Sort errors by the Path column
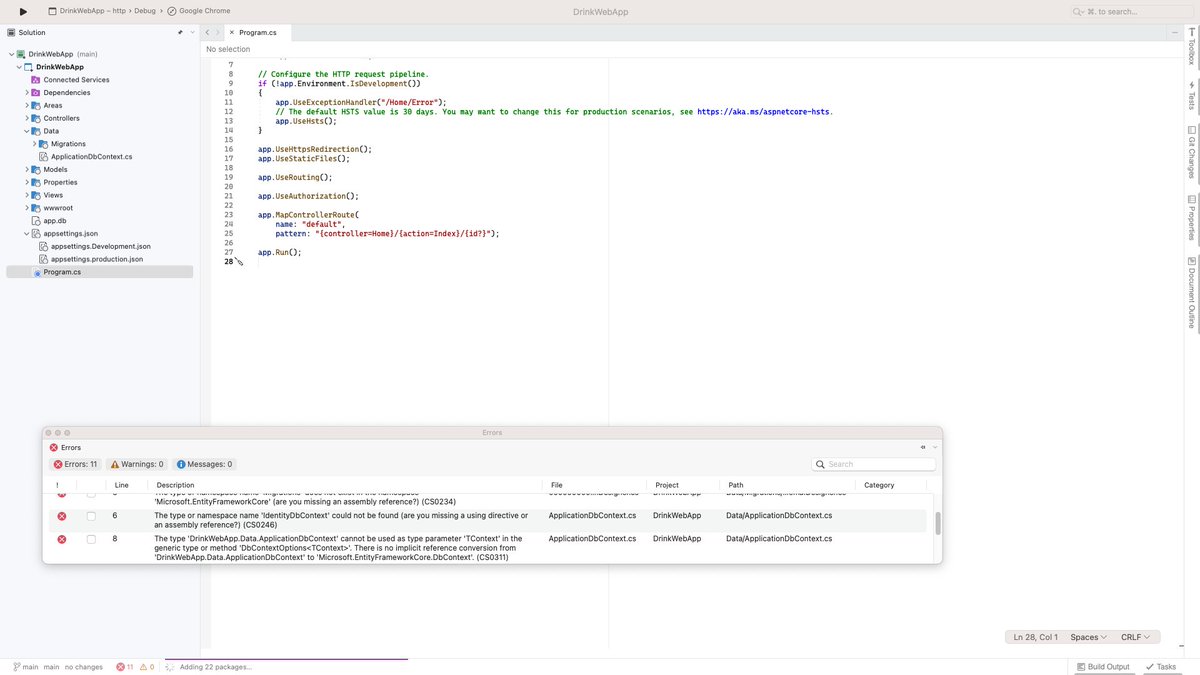The height and width of the screenshot is (675, 1200). click(735, 485)
